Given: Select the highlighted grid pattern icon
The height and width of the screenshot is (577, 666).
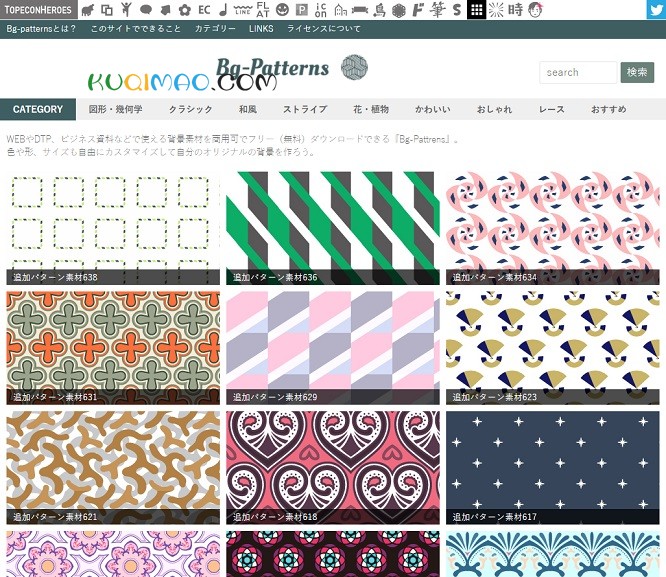Looking at the screenshot, I should pyautogui.click(x=477, y=9).
